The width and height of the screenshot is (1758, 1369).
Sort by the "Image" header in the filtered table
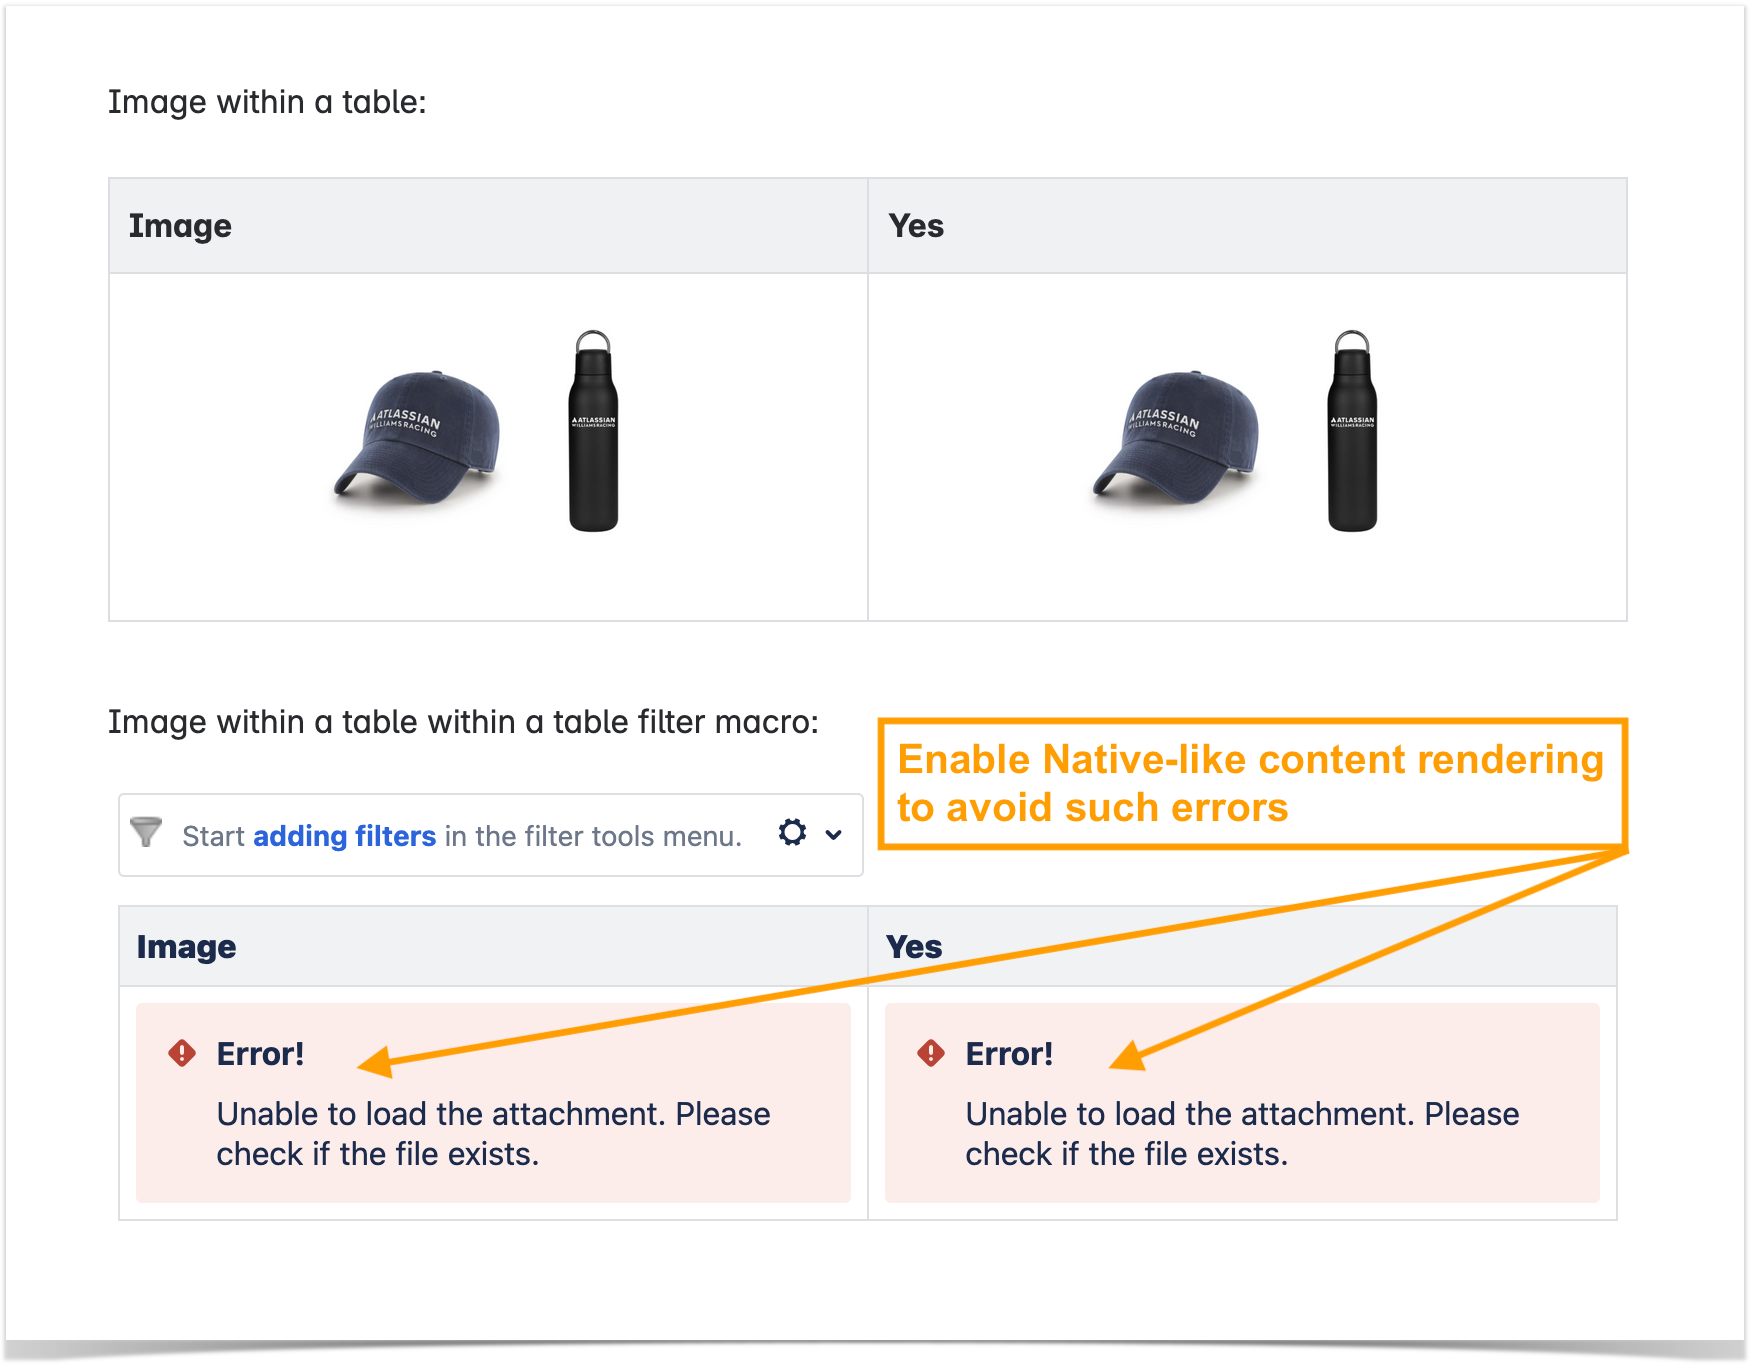(186, 947)
